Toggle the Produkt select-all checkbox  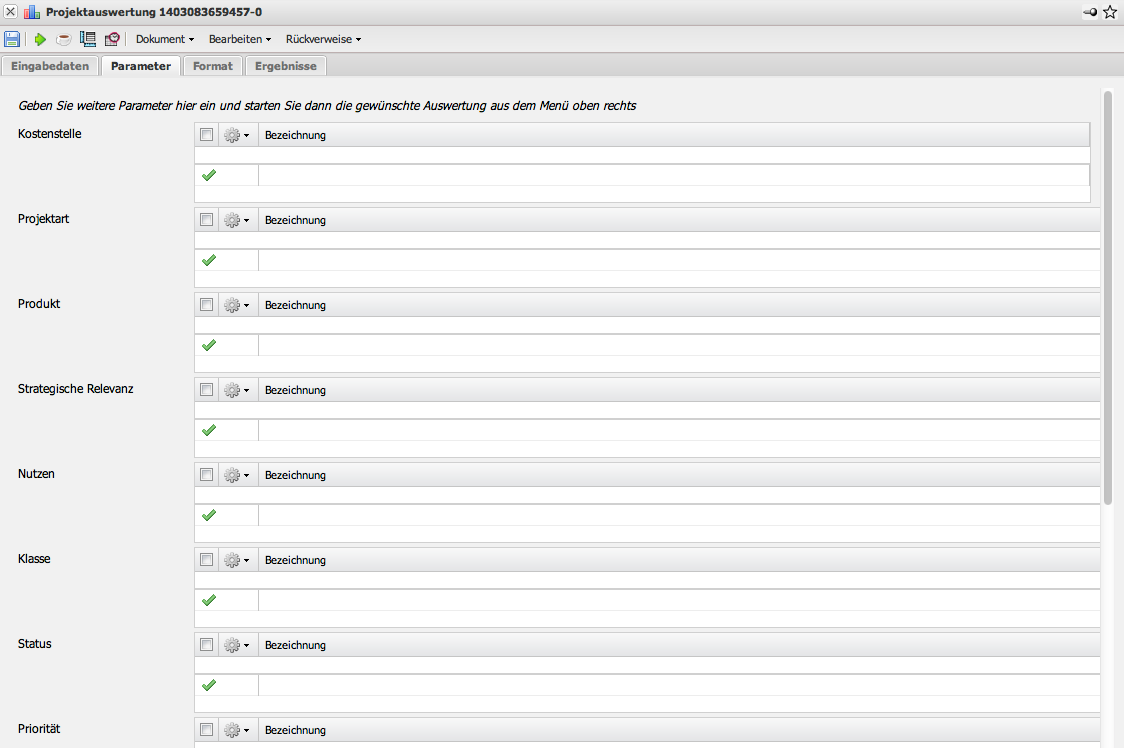coord(207,305)
